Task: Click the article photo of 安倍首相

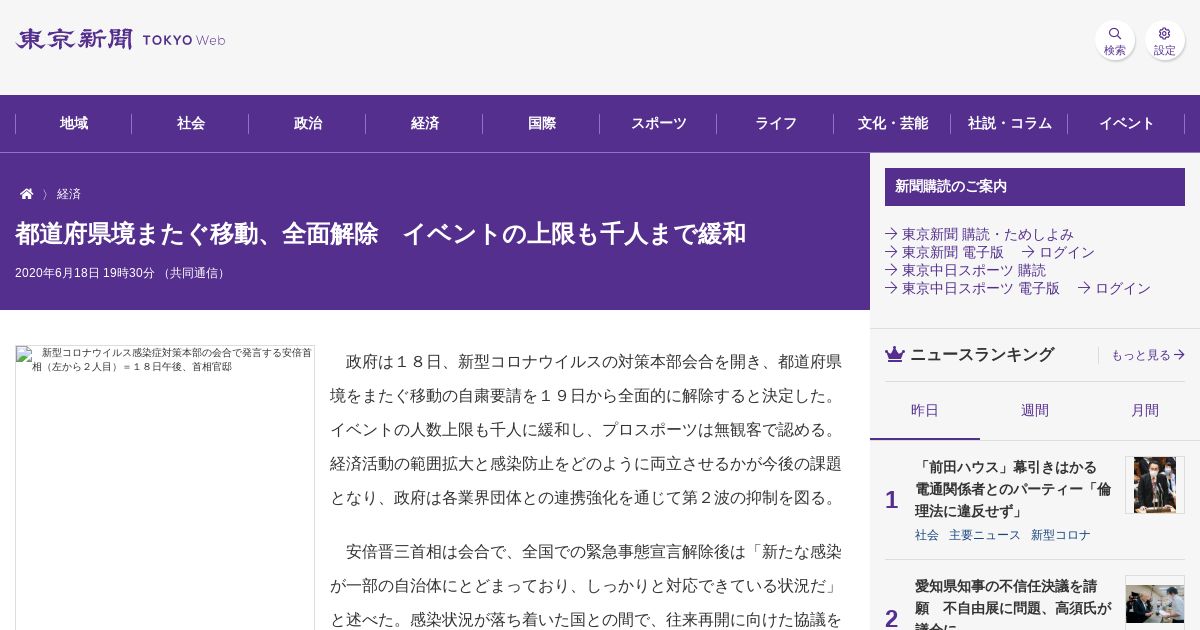Action: [165, 488]
